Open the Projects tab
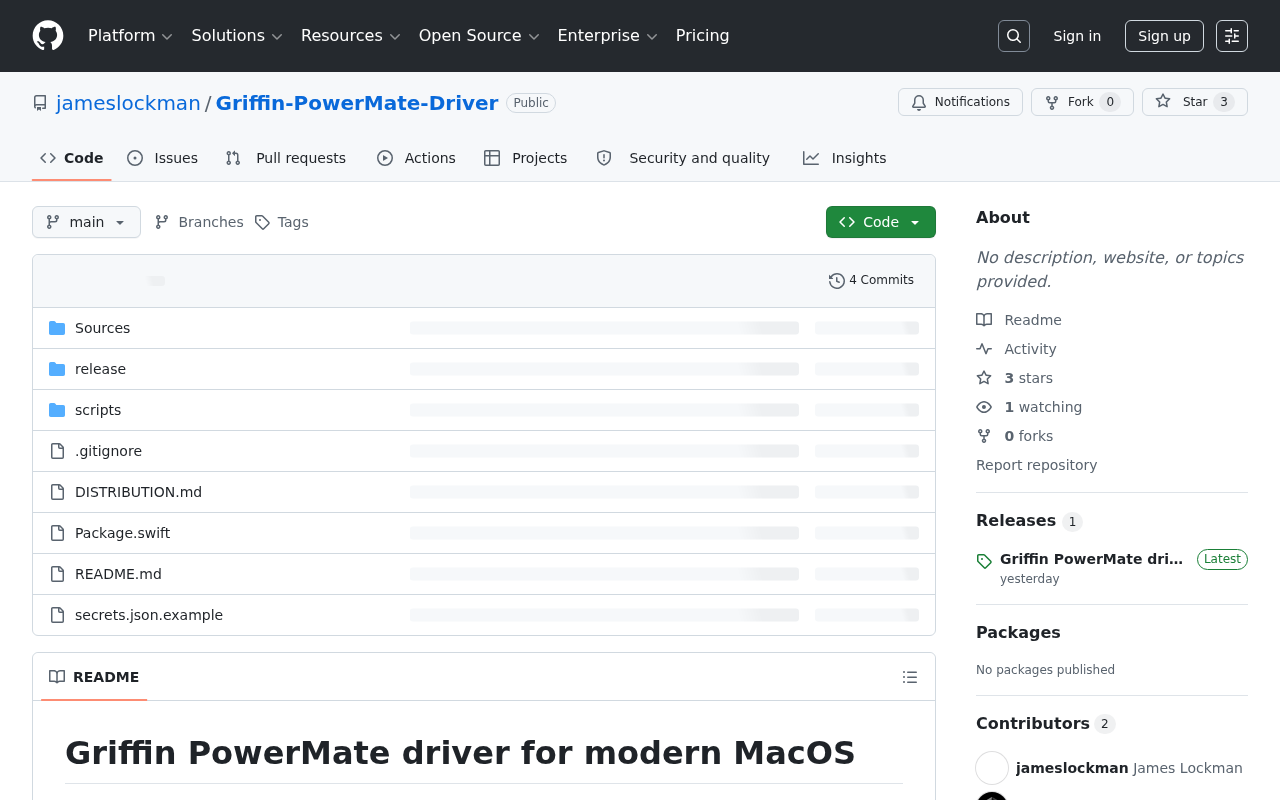This screenshot has height=800, width=1280. 526,158
